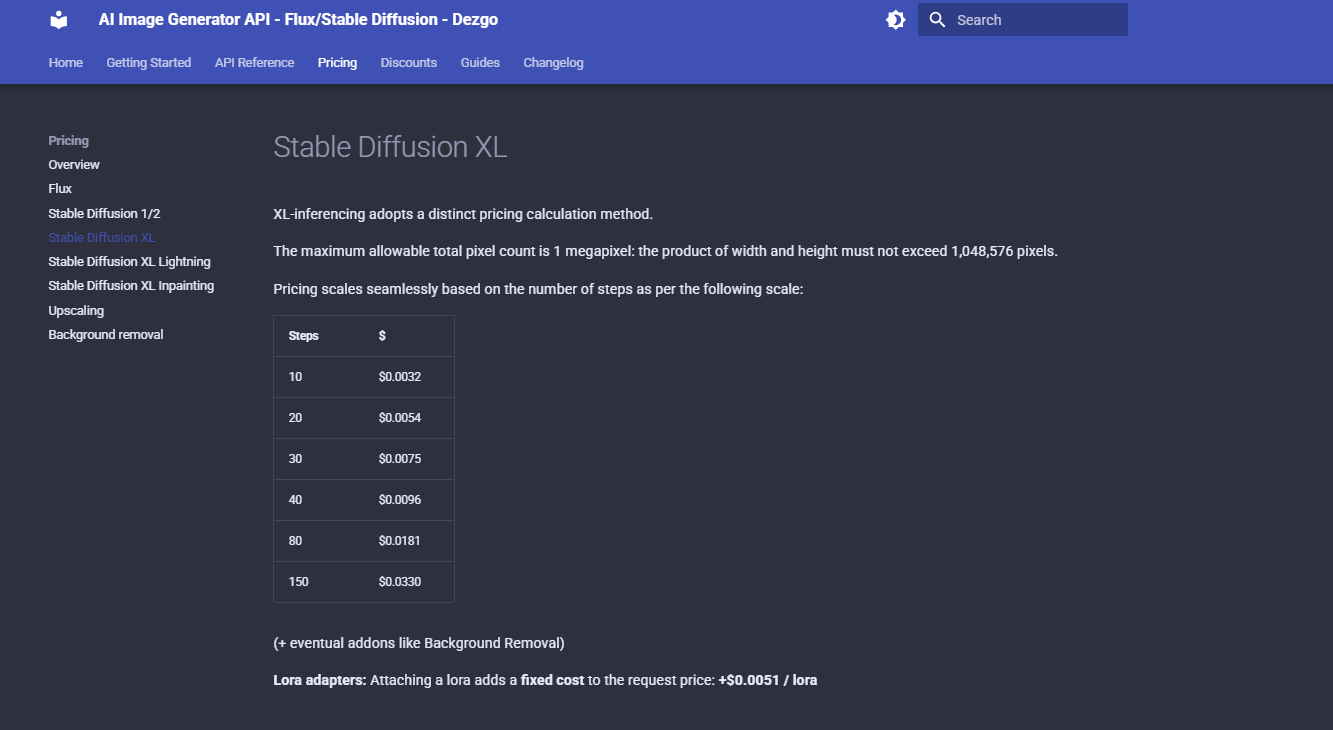Click the Dezgo docs logo icon
Screen dimensions: 1333x730
tap(59, 20)
